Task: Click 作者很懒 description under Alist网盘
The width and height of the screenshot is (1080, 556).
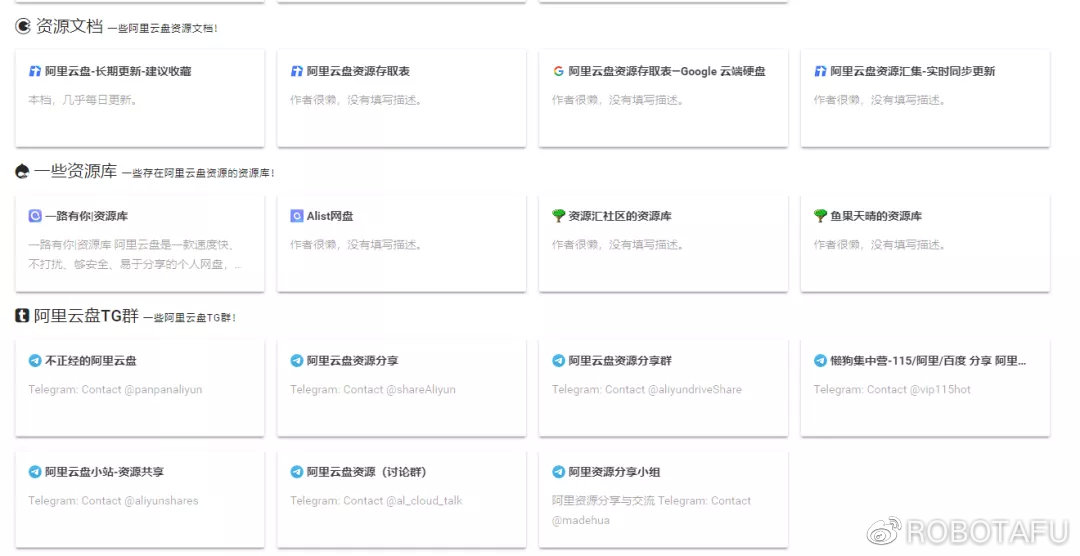Action: pos(356,245)
